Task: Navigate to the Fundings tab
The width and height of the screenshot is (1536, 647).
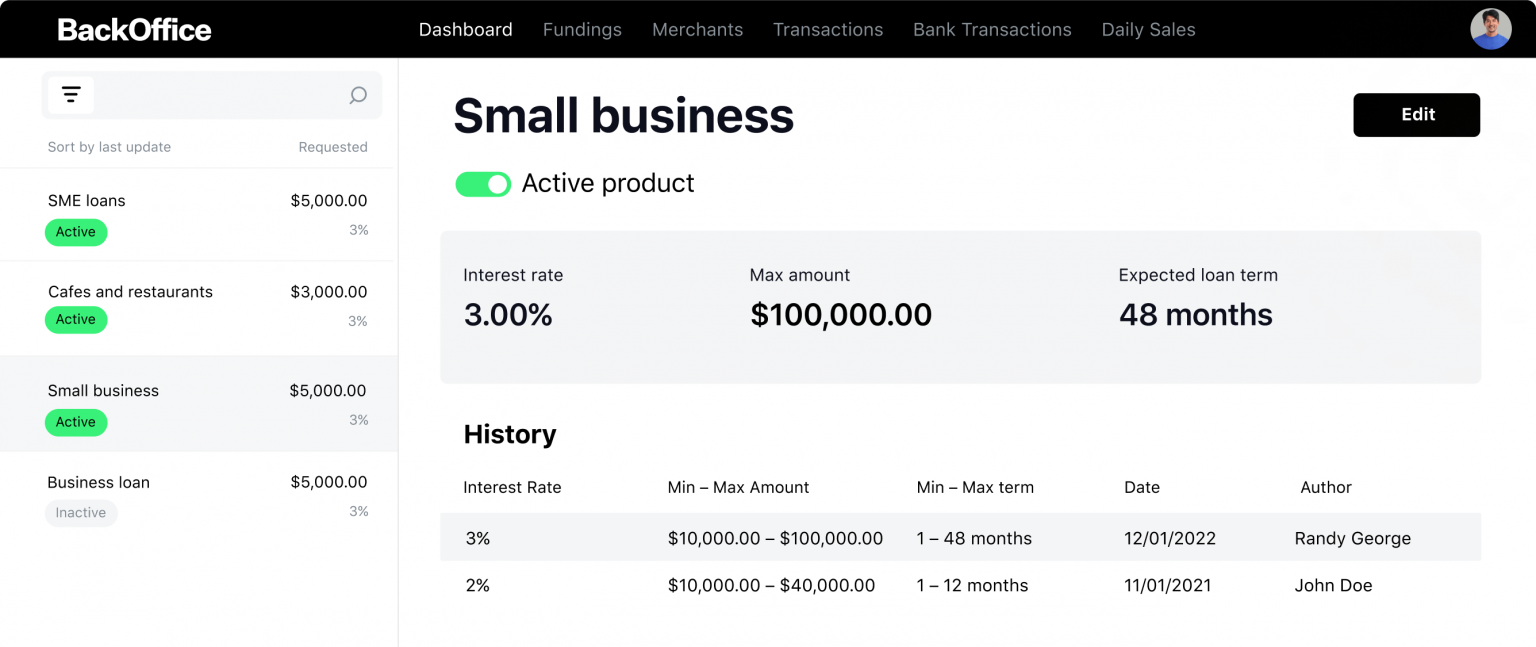Action: coord(582,29)
